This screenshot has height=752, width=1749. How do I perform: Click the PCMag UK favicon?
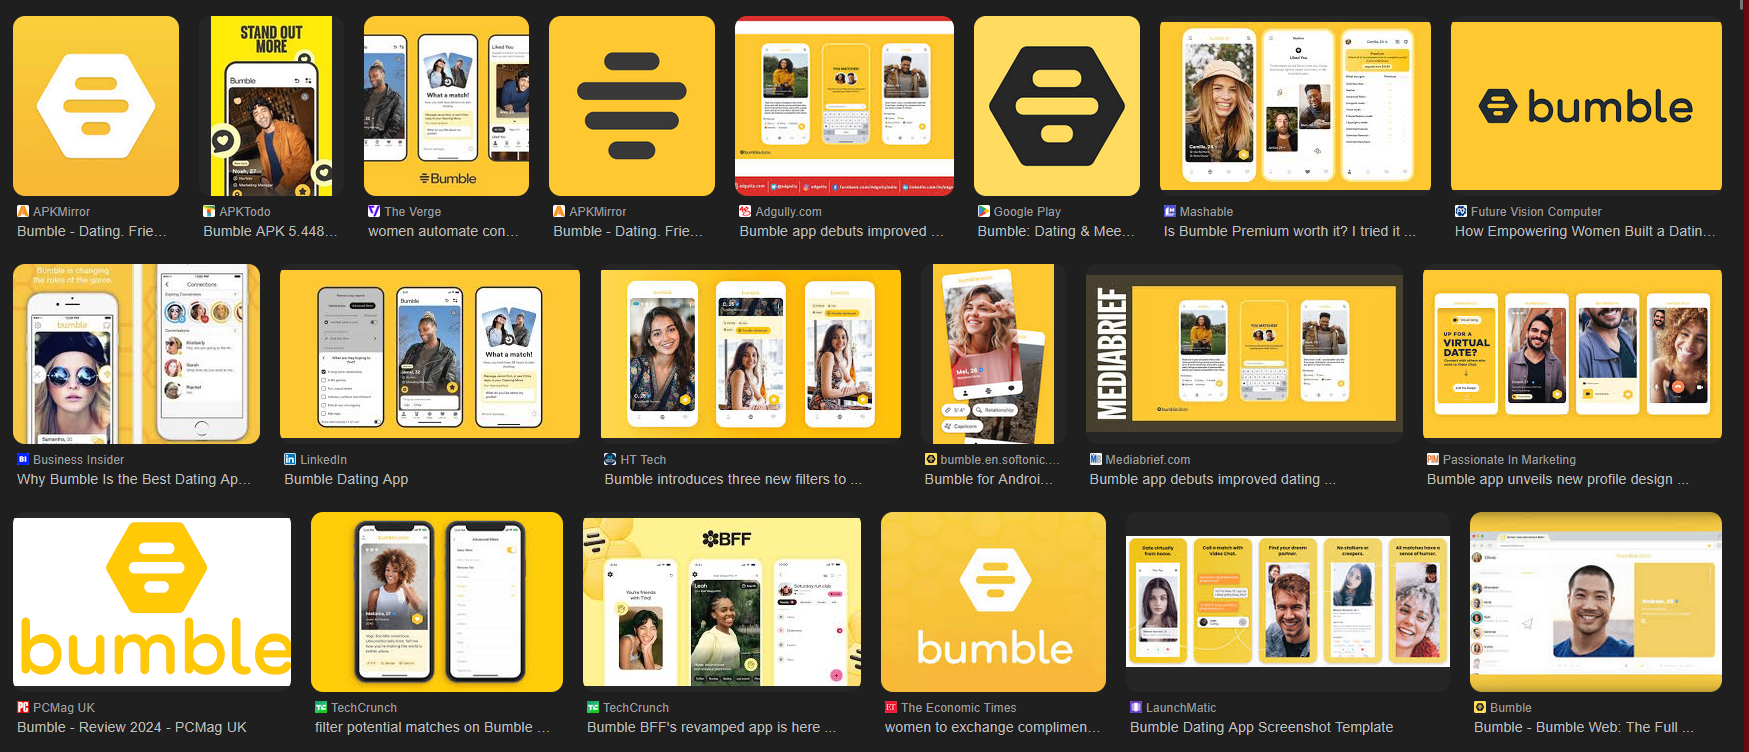(23, 708)
